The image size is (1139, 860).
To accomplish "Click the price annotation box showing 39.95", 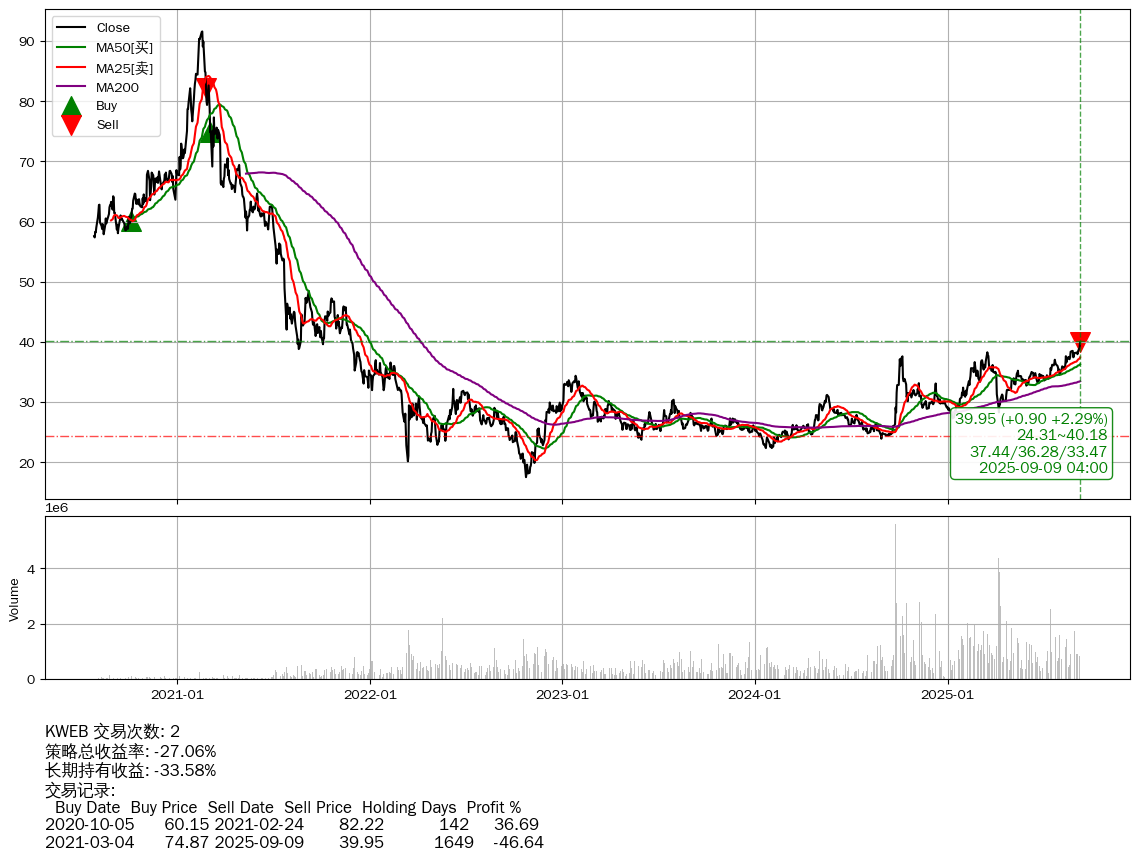I will point(1031,443).
